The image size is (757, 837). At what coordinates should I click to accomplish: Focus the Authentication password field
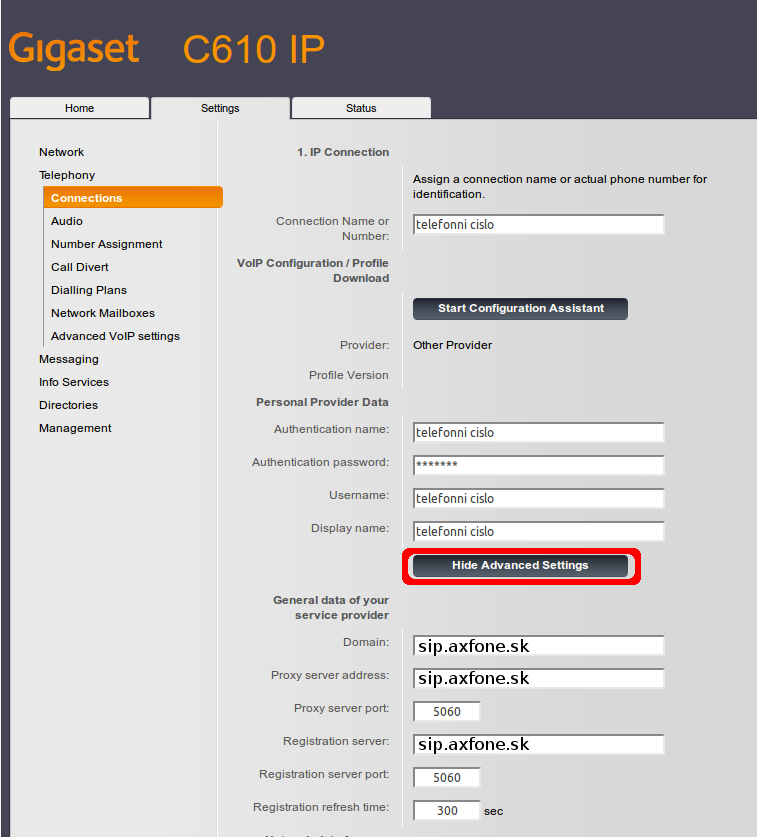538,466
